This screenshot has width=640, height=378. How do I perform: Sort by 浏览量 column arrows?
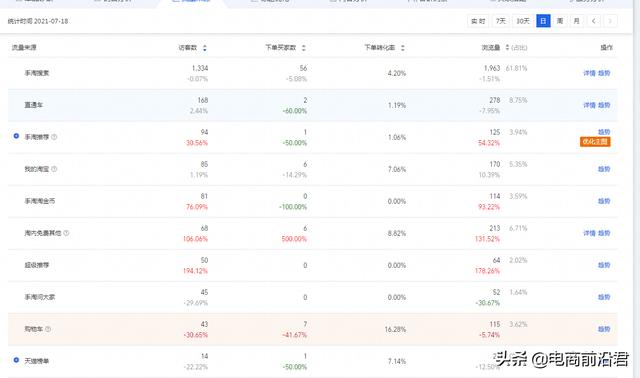(x=507, y=47)
